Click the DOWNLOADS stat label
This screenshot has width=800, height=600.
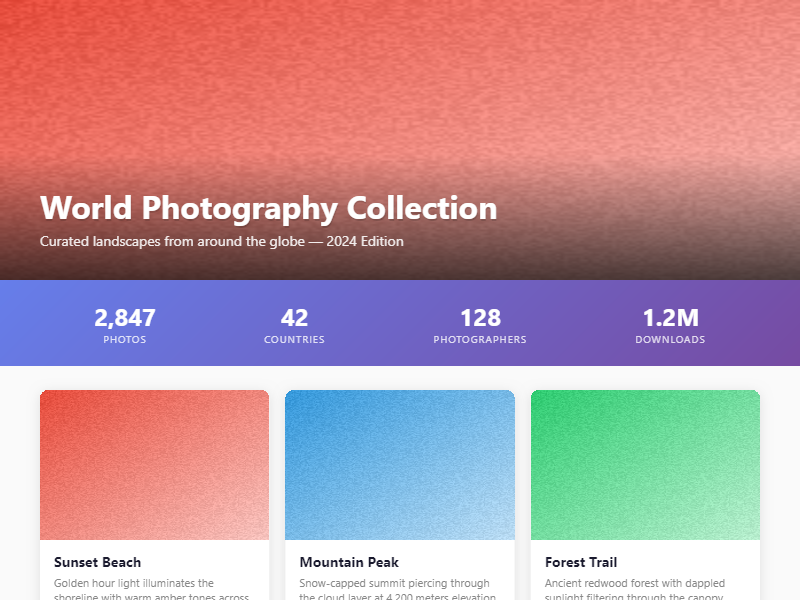(670, 340)
